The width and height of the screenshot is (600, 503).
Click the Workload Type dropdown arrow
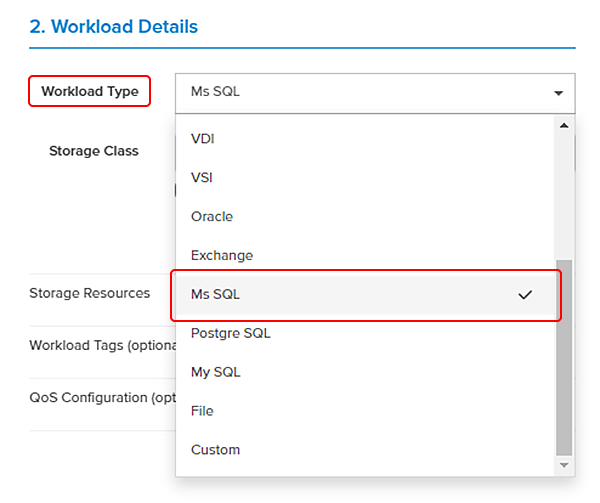click(x=558, y=93)
